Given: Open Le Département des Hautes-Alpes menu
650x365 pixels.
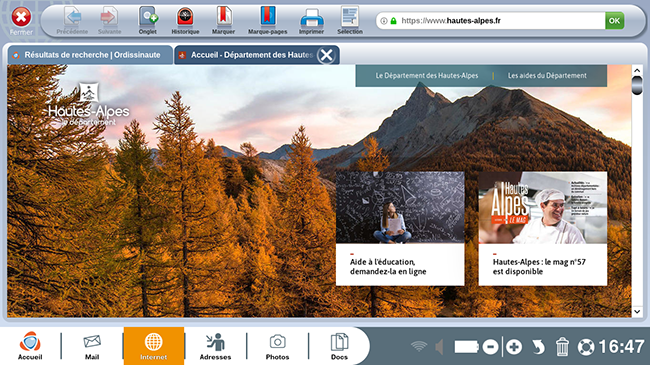Looking at the screenshot, I should tap(427, 75).
